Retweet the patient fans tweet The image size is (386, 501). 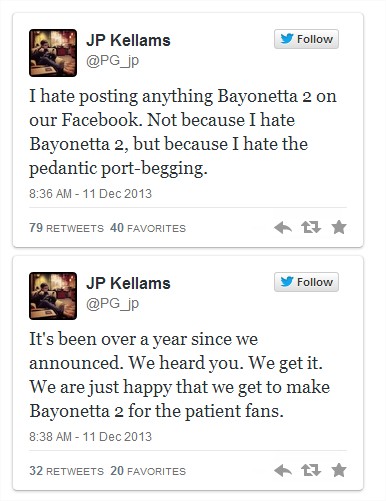pyautogui.click(x=311, y=471)
